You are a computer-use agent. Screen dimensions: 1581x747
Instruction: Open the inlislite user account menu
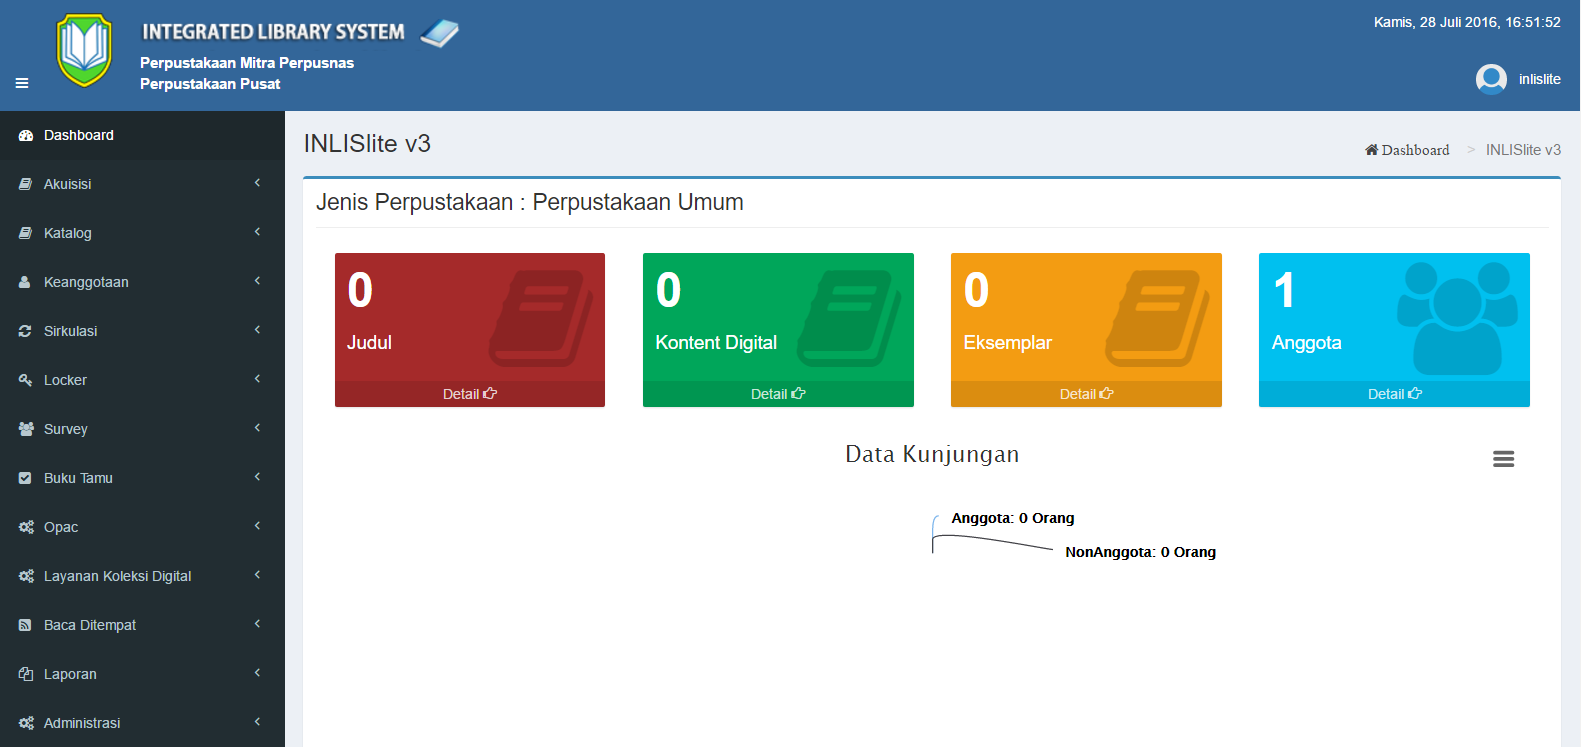1518,79
